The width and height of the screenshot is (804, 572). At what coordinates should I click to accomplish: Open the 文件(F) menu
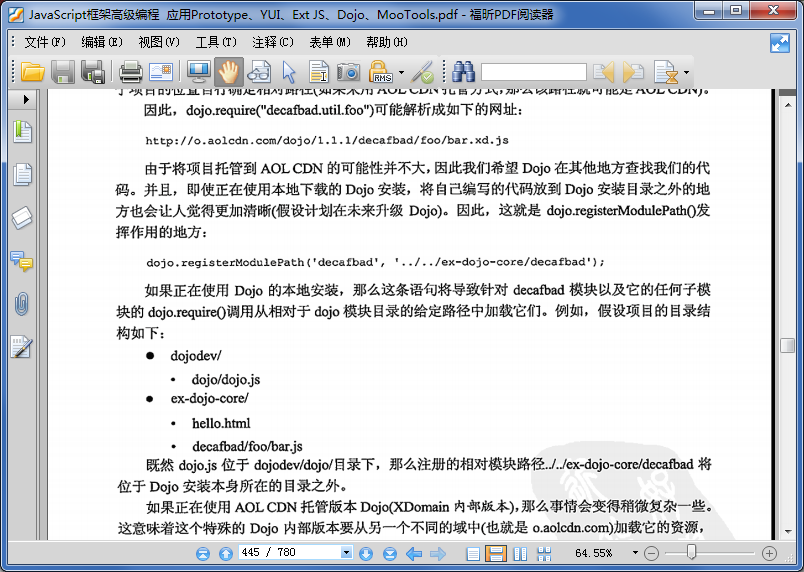click(45, 42)
